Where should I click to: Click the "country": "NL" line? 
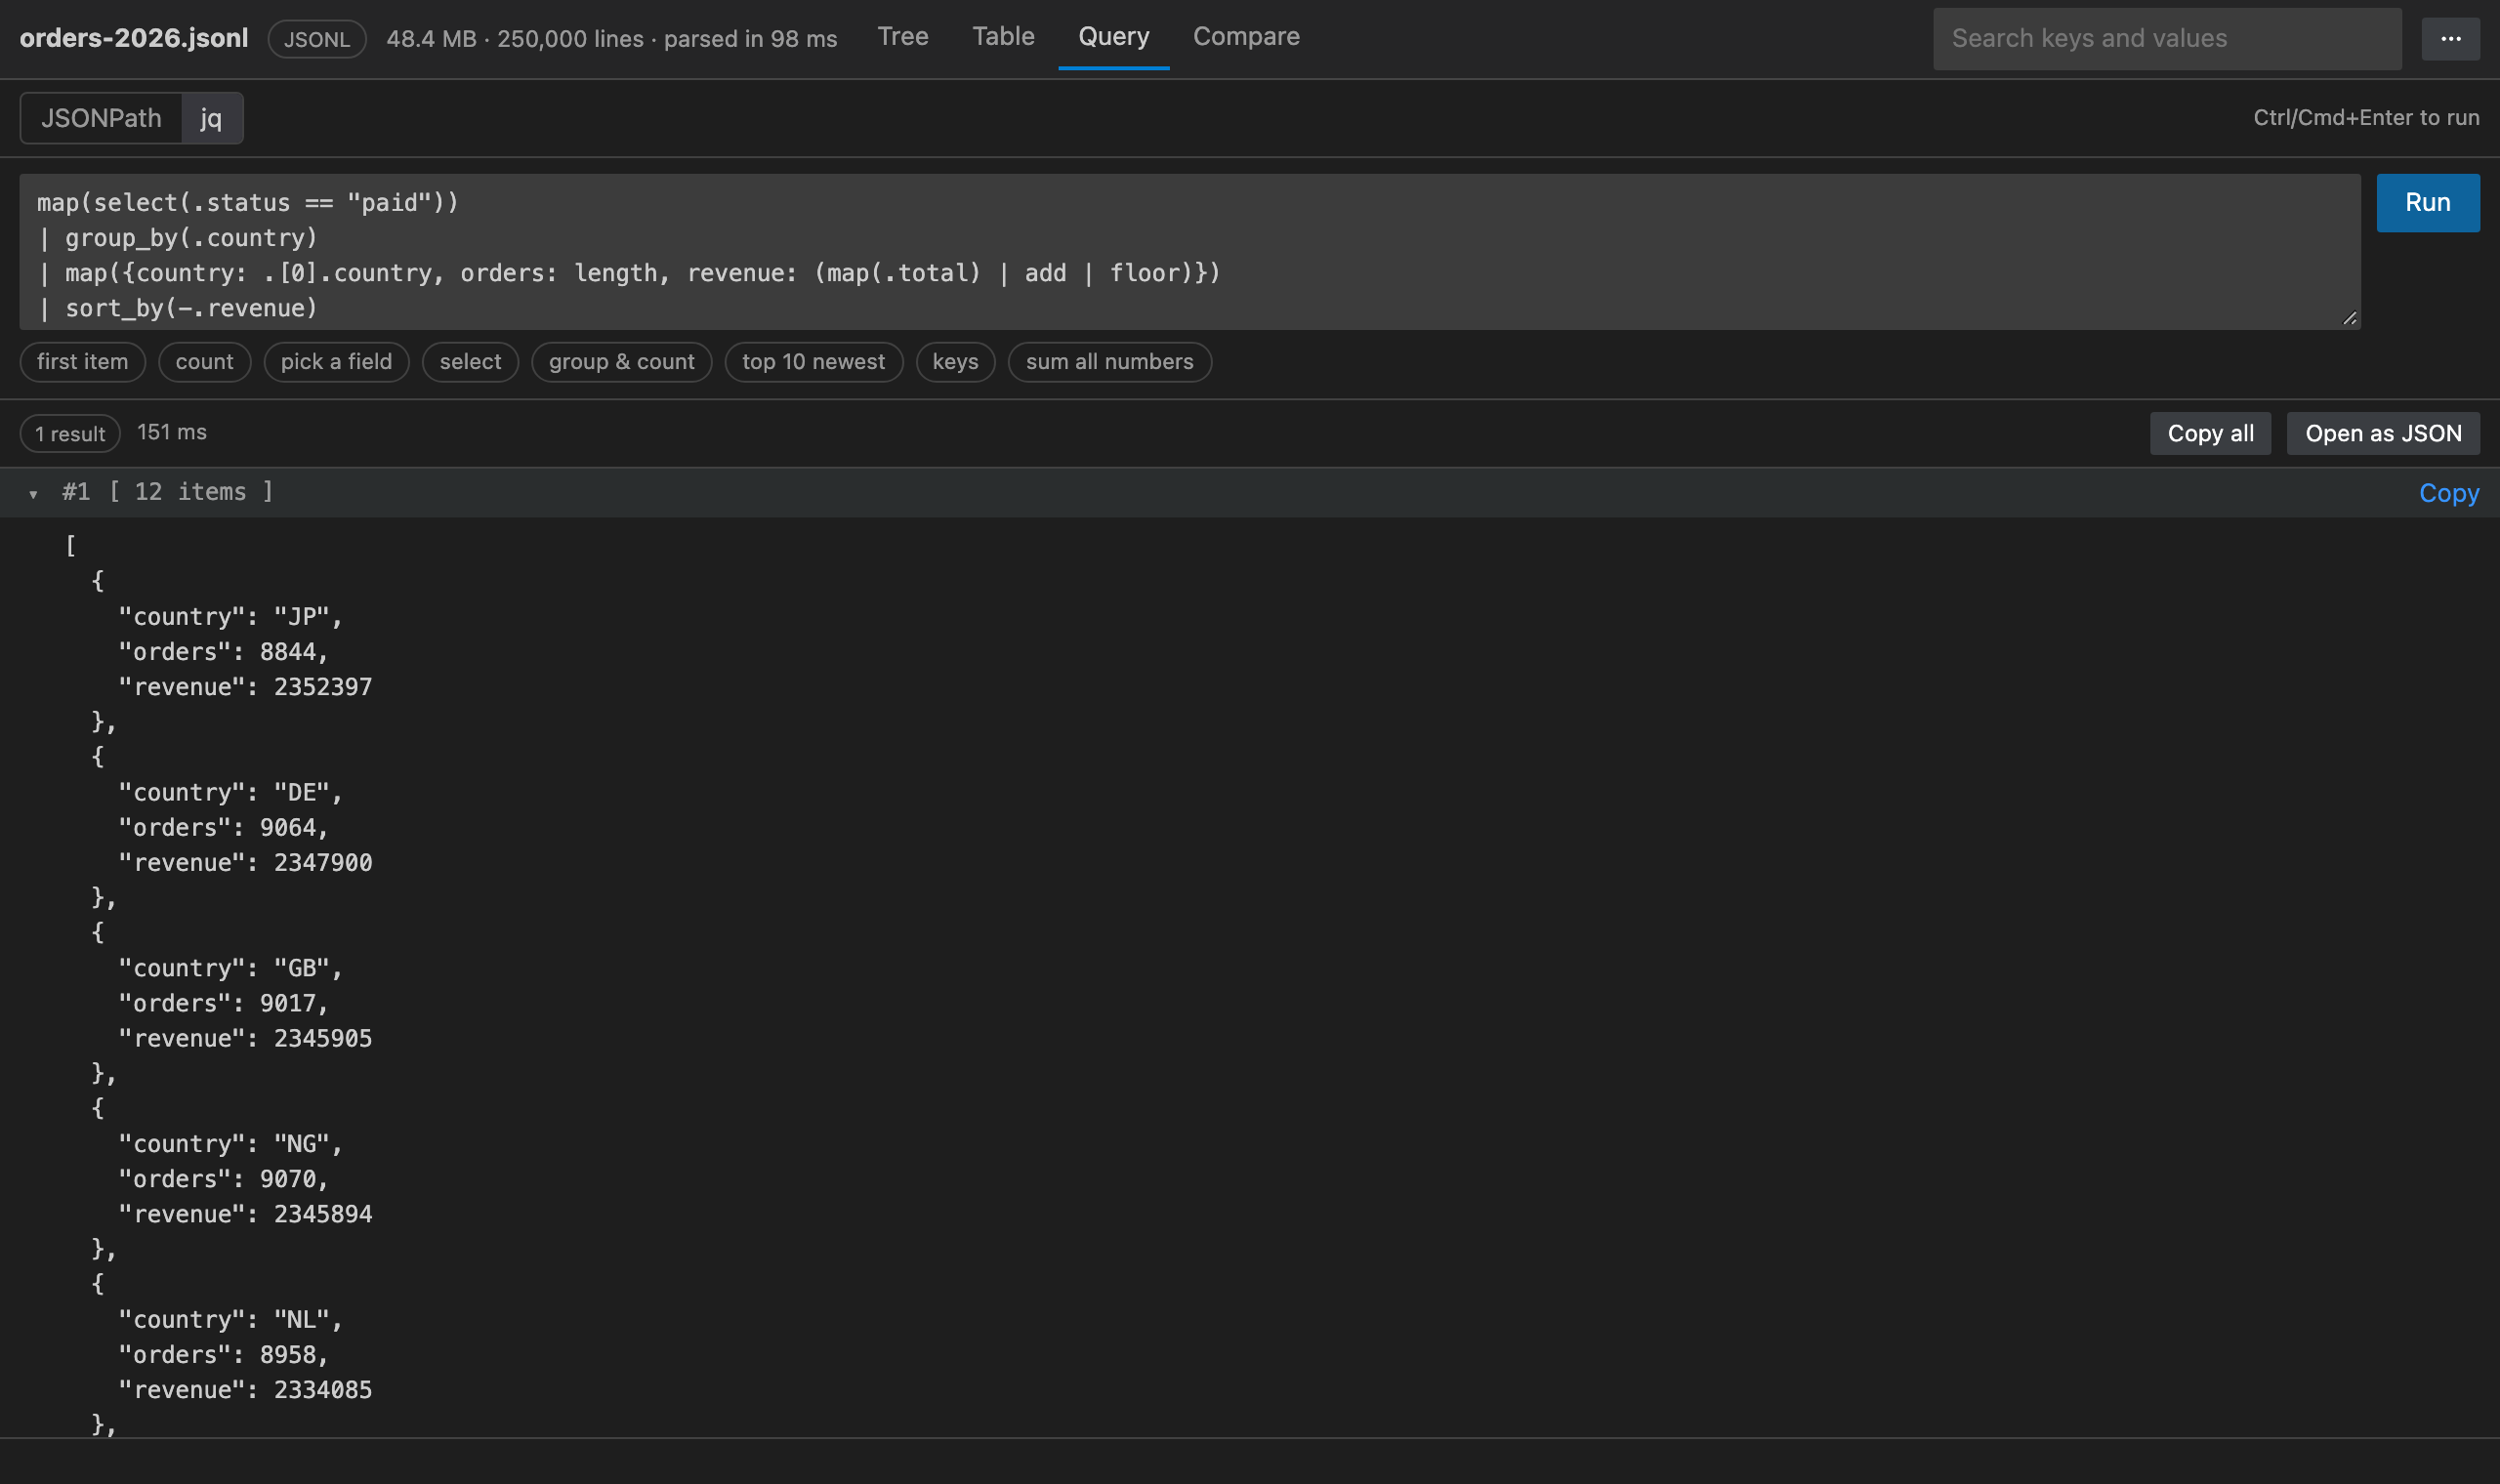231,1320
